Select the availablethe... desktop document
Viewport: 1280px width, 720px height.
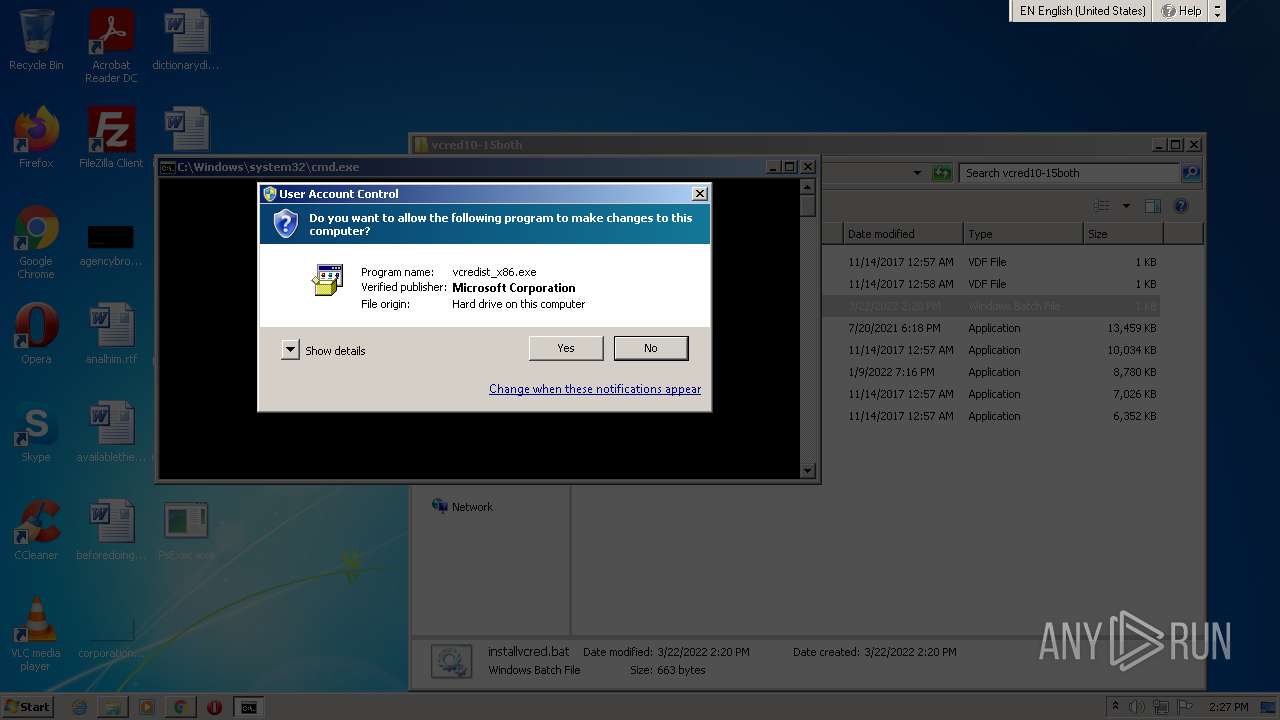[x=111, y=432]
